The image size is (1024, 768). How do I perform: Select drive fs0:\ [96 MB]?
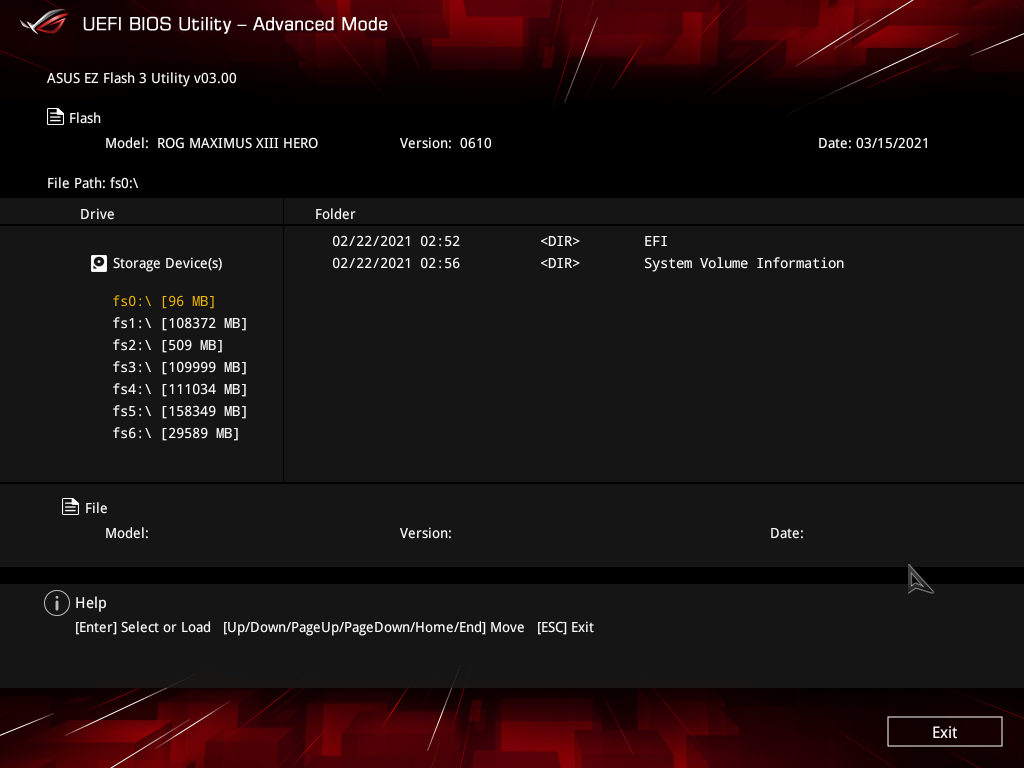tap(163, 301)
